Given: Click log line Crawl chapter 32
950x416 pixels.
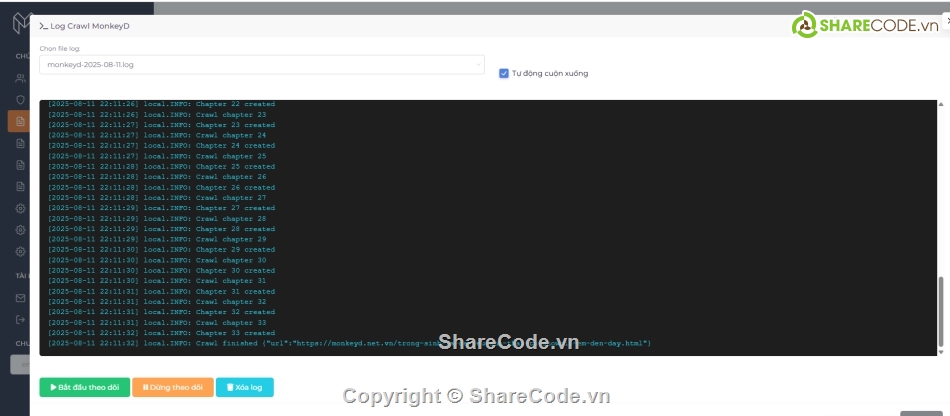Looking at the screenshot, I should [x=157, y=302].
